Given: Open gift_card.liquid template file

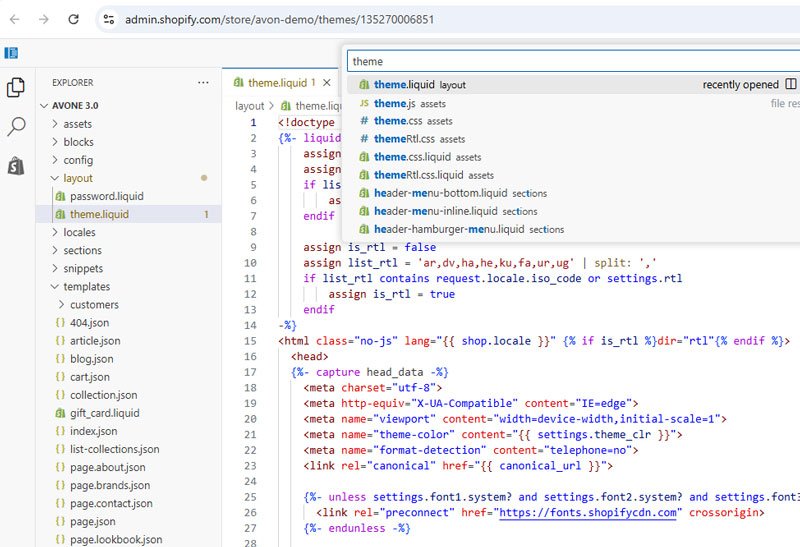Looking at the screenshot, I should click(x=129, y=413).
